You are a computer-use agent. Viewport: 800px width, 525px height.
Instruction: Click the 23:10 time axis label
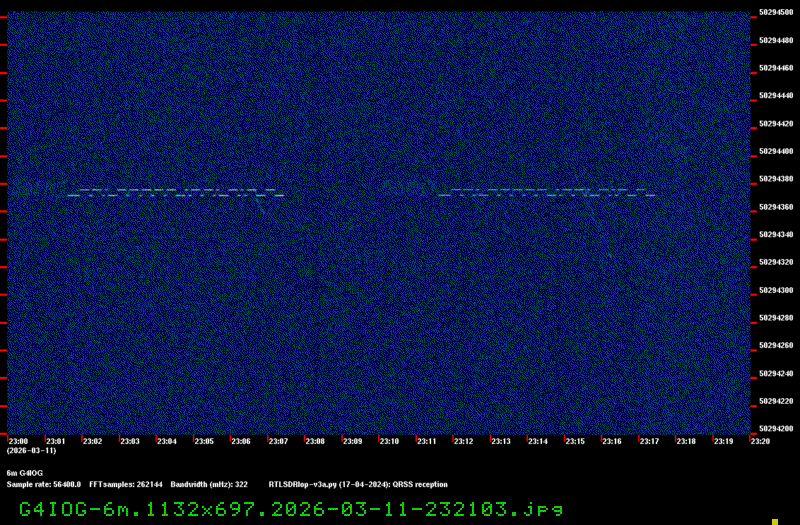[x=389, y=441]
